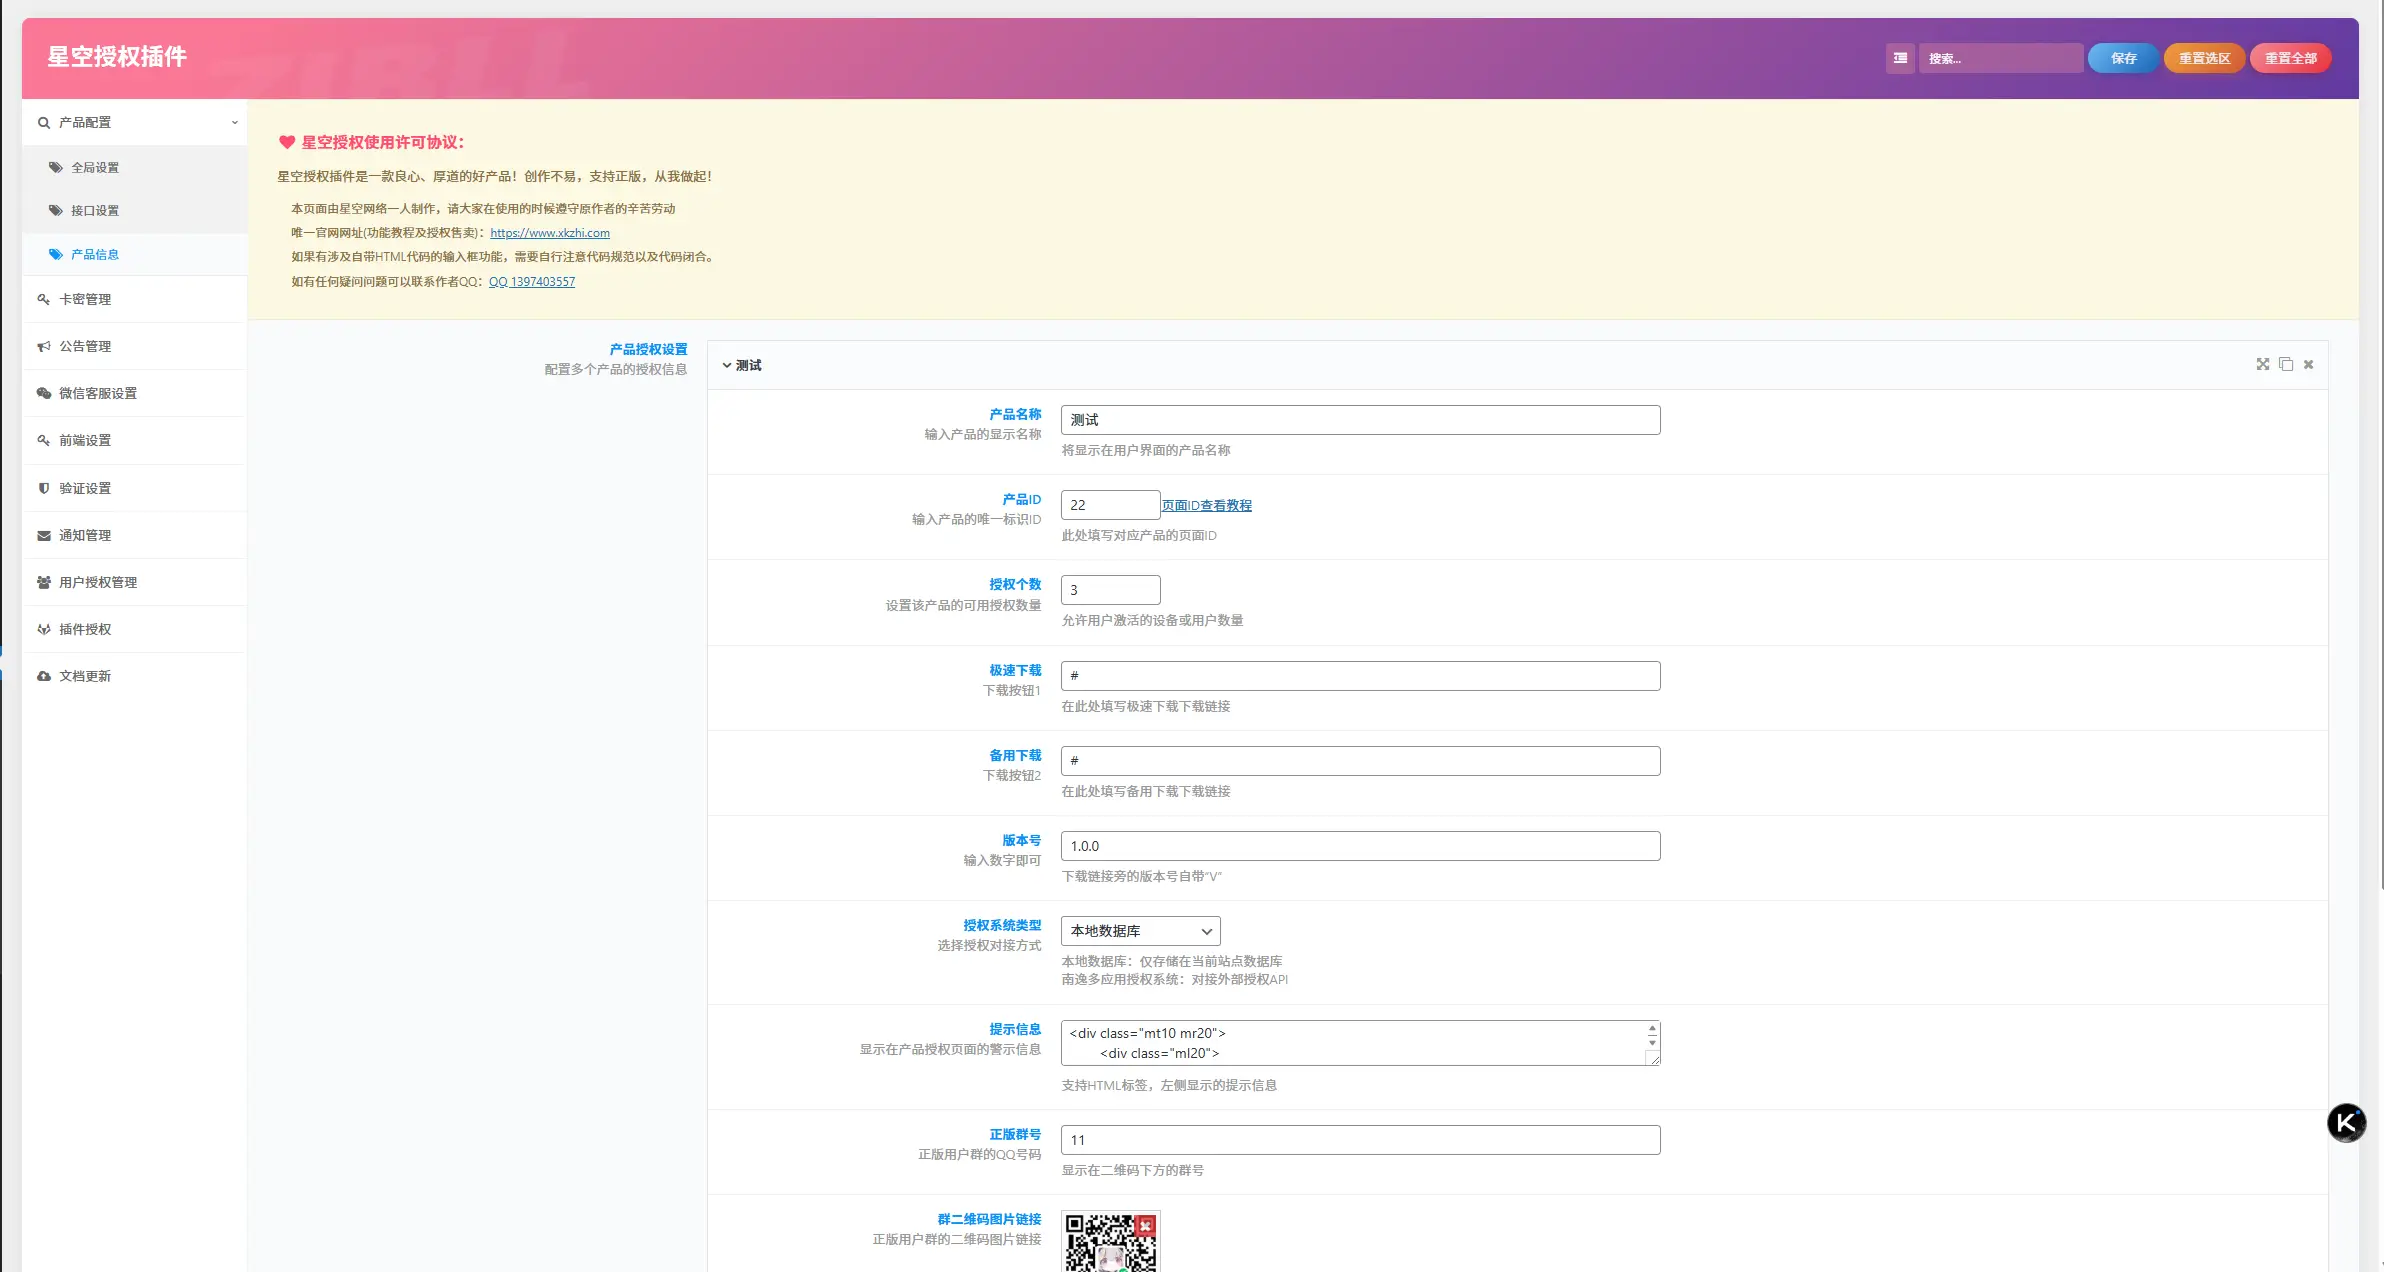This screenshot has width=2384, height=1272.
Task: Open the 页面ID查看教程 link
Action: tap(1206, 505)
